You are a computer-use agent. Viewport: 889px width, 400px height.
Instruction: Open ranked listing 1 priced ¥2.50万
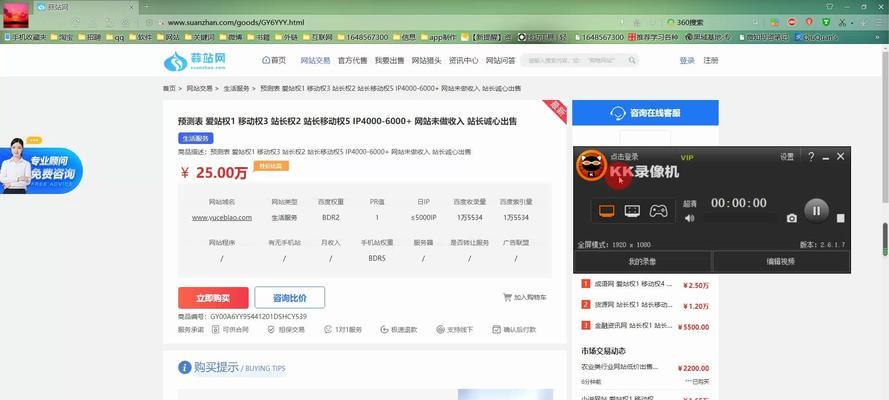pyautogui.click(x=645, y=284)
